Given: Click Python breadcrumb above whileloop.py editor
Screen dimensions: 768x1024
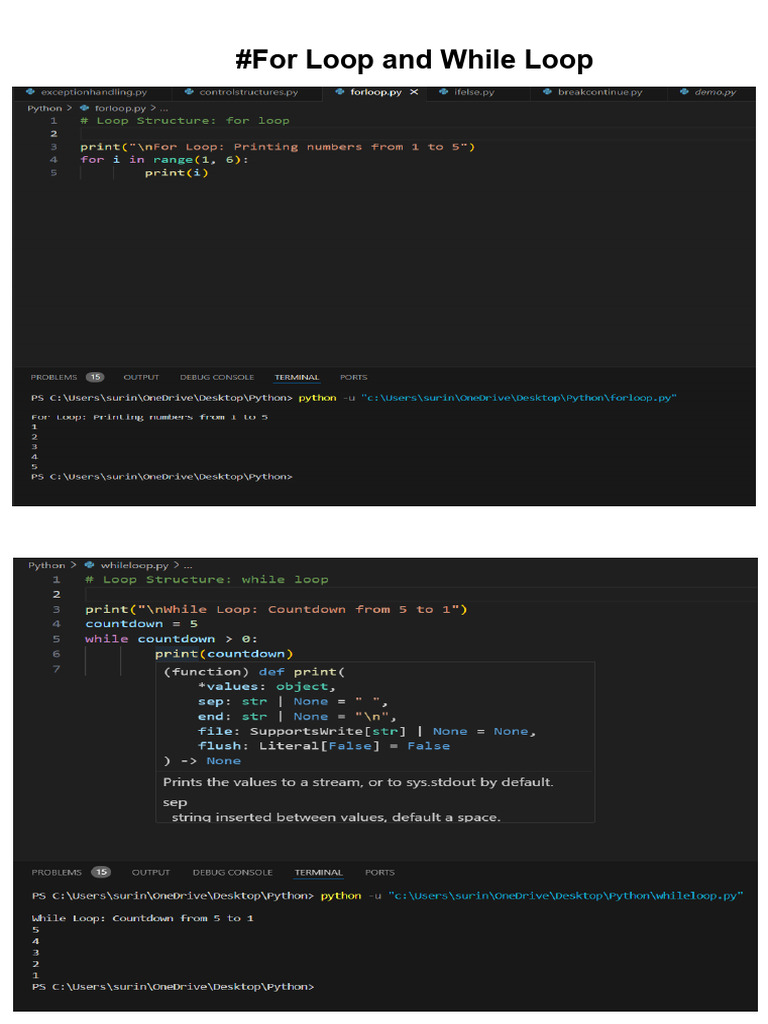Looking at the screenshot, I should click(46, 566).
